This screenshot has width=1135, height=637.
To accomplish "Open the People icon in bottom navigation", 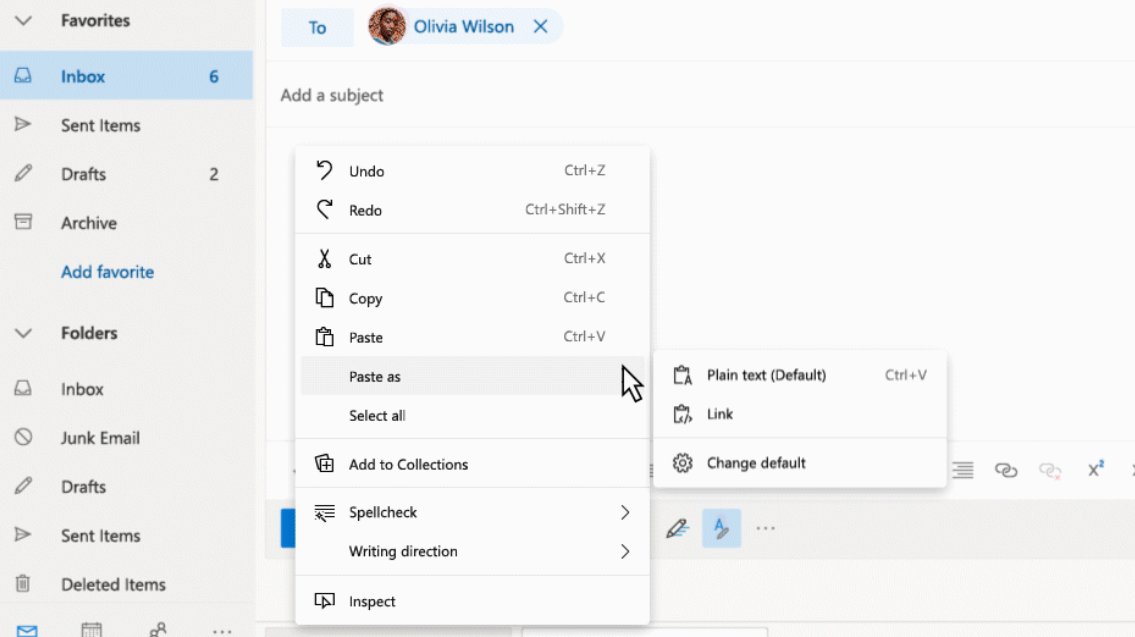I will 157,629.
